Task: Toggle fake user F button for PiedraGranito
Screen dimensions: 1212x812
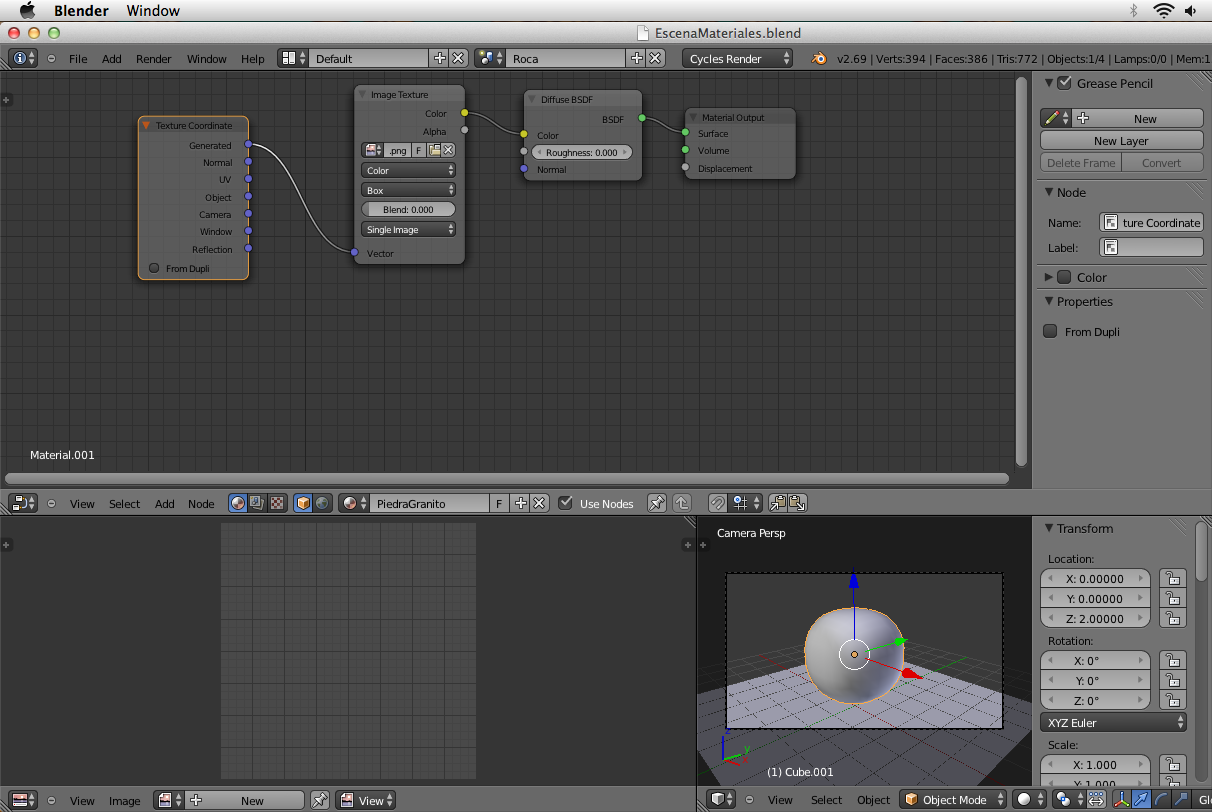Action: [x=499, y=503]
